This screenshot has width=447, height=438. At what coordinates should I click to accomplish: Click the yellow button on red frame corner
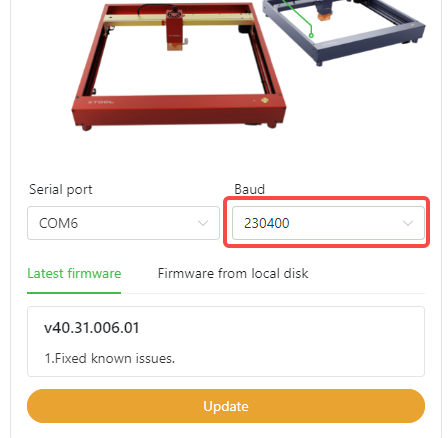265,100
